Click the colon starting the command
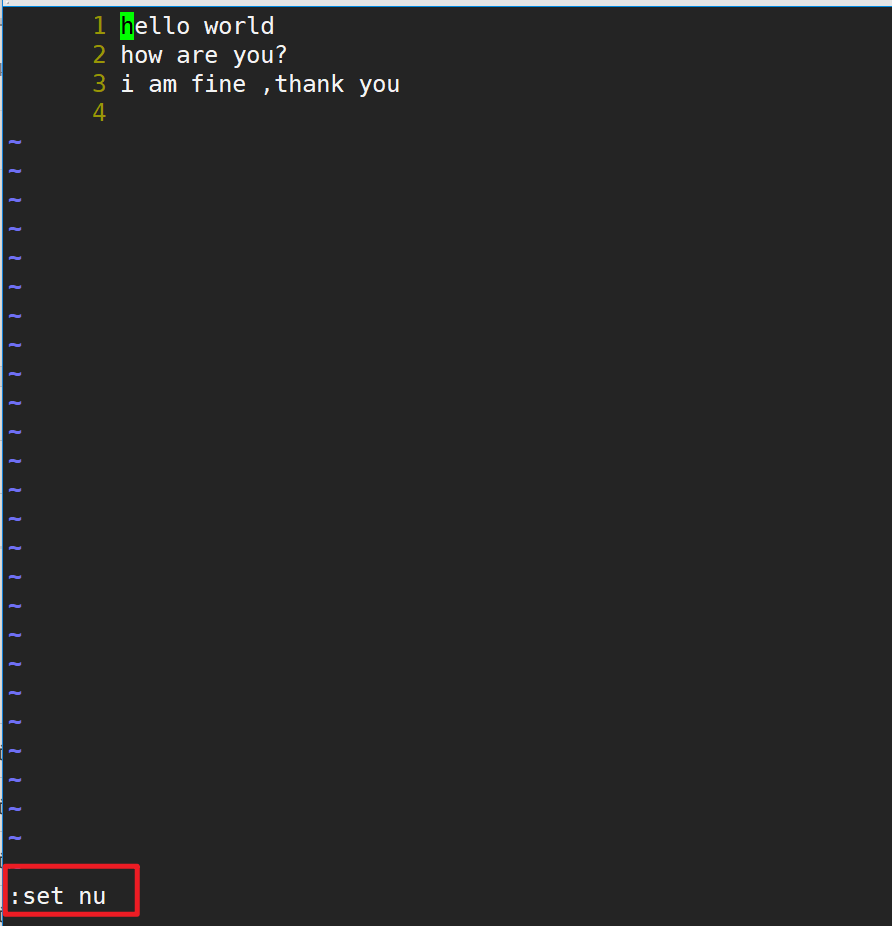This screenshot has height=926, width=892. point(15,898)
